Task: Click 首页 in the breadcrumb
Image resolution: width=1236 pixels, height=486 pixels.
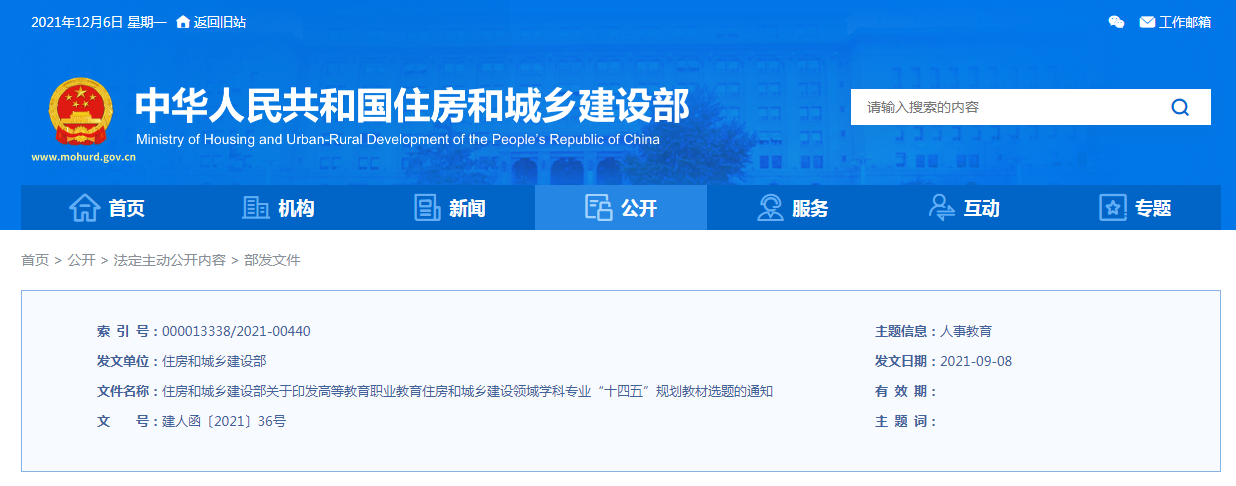Action: click(x=35, y=260)
